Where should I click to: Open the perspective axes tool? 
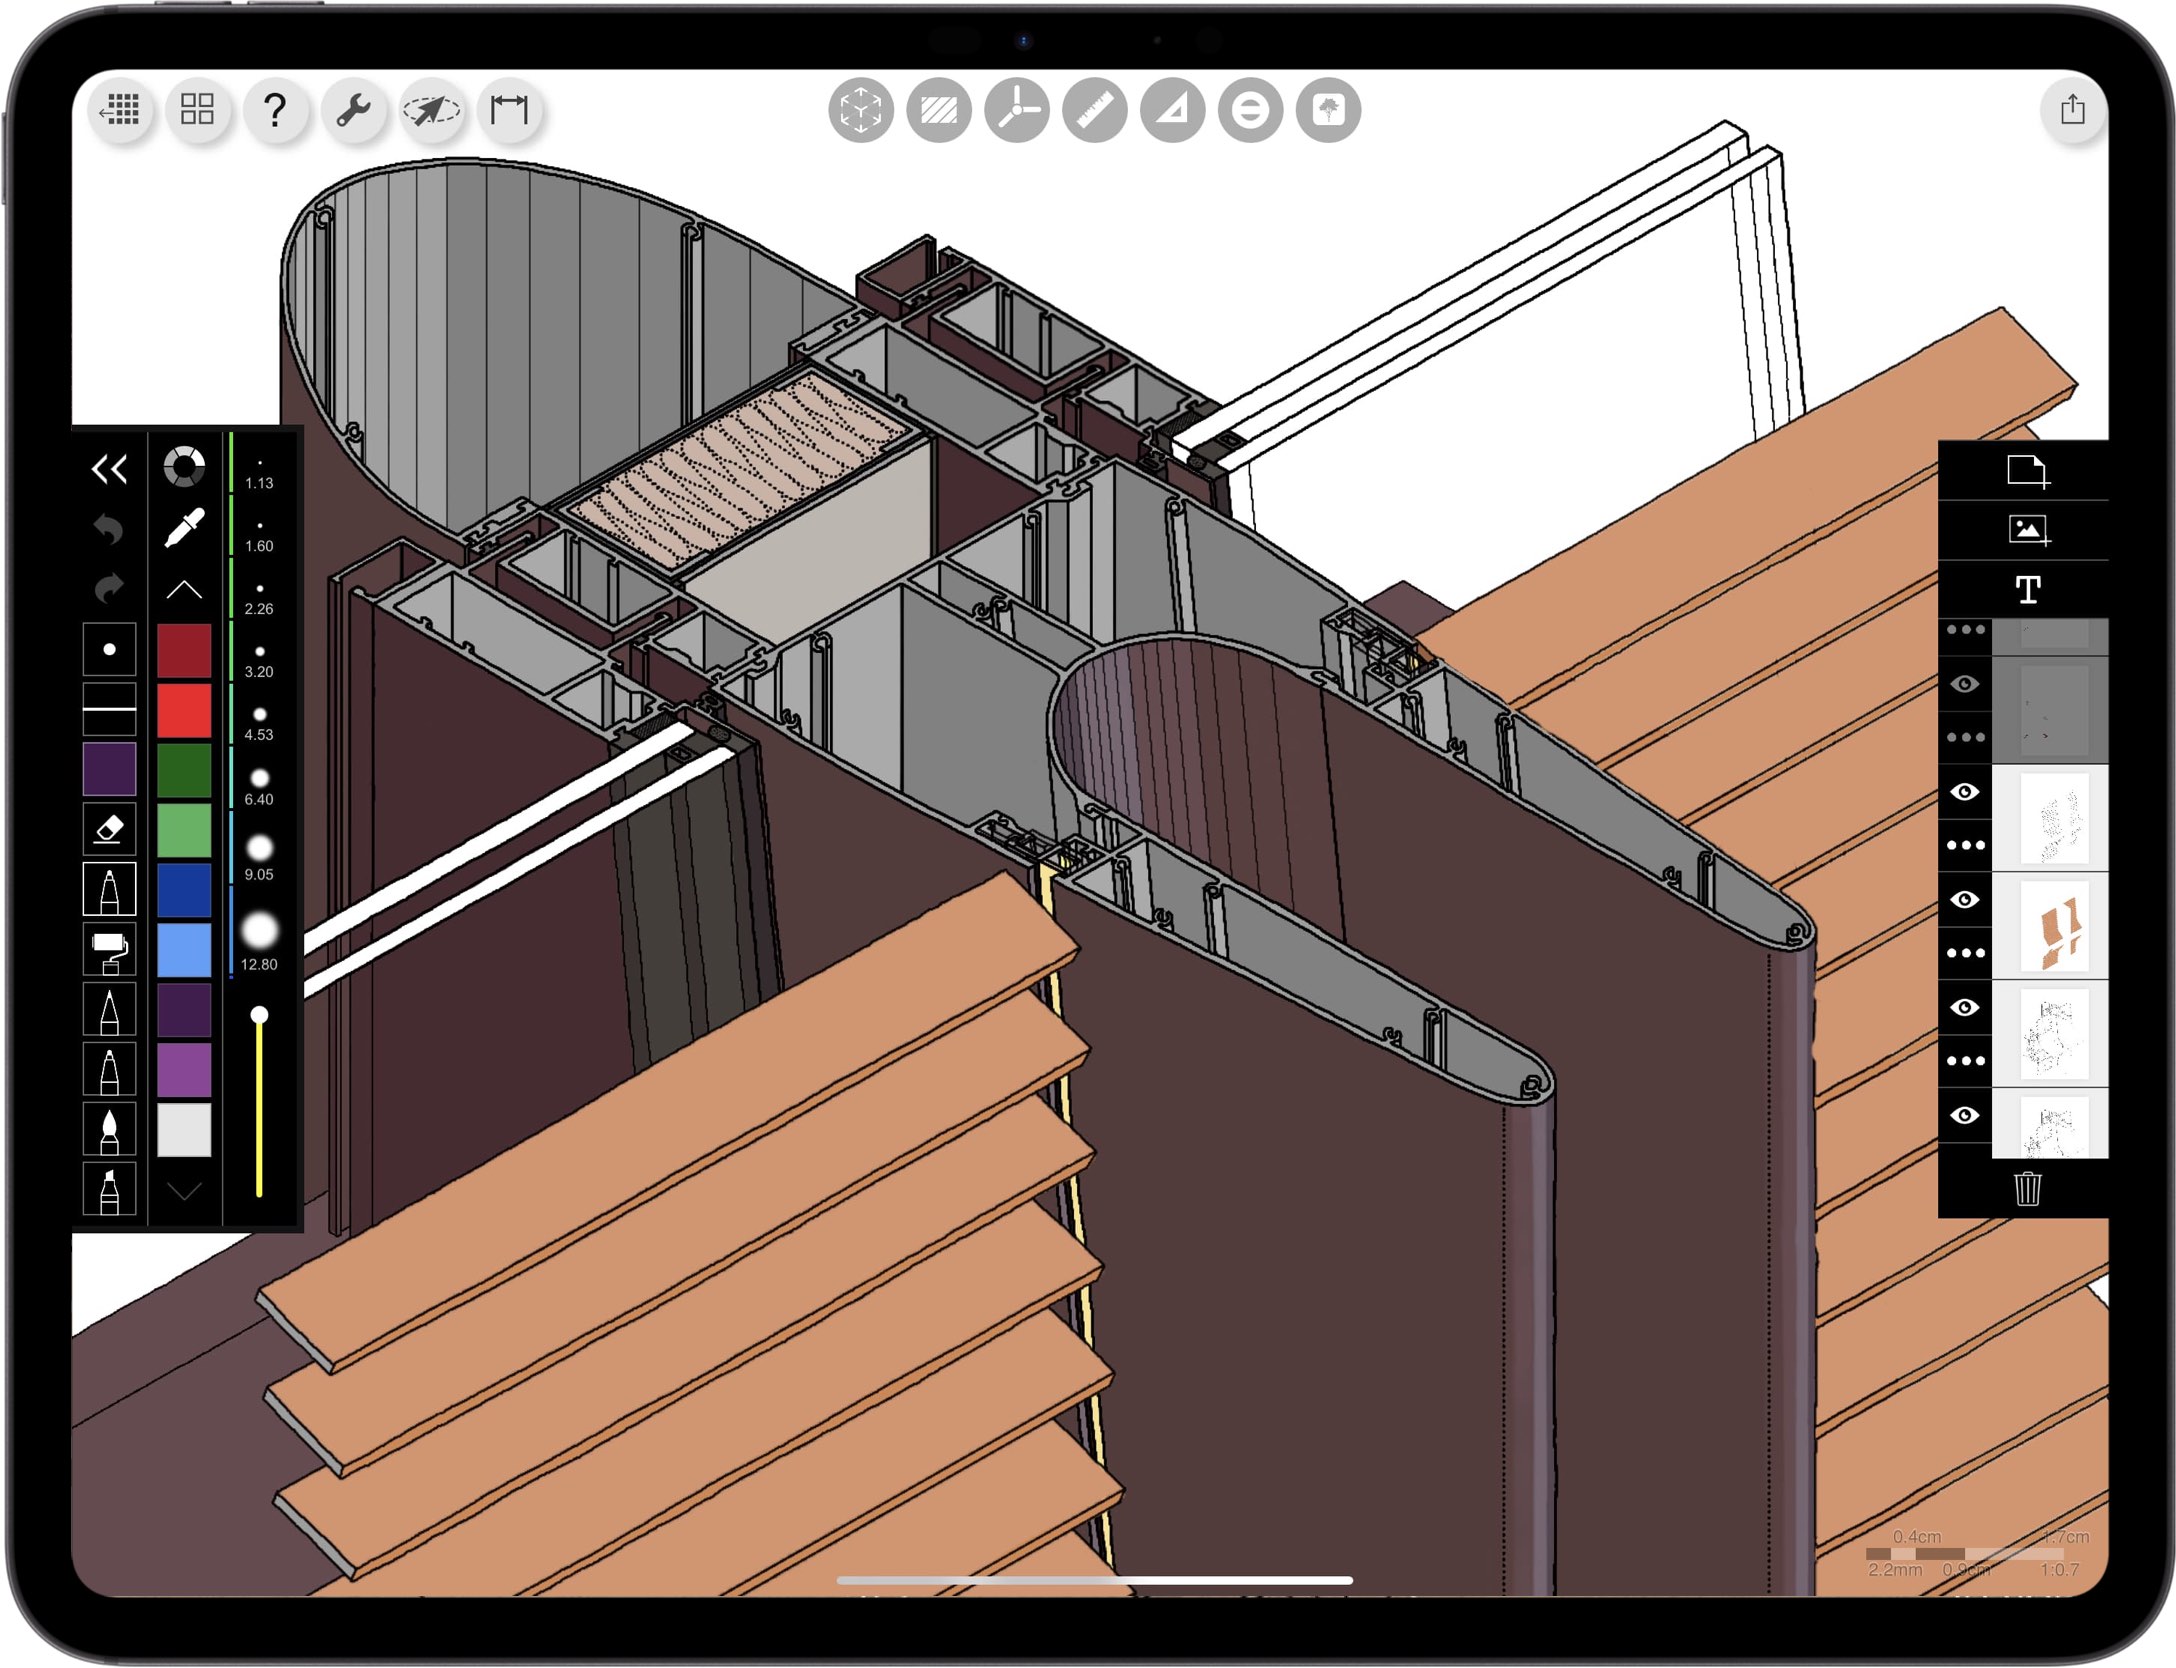click(1016, 110)
